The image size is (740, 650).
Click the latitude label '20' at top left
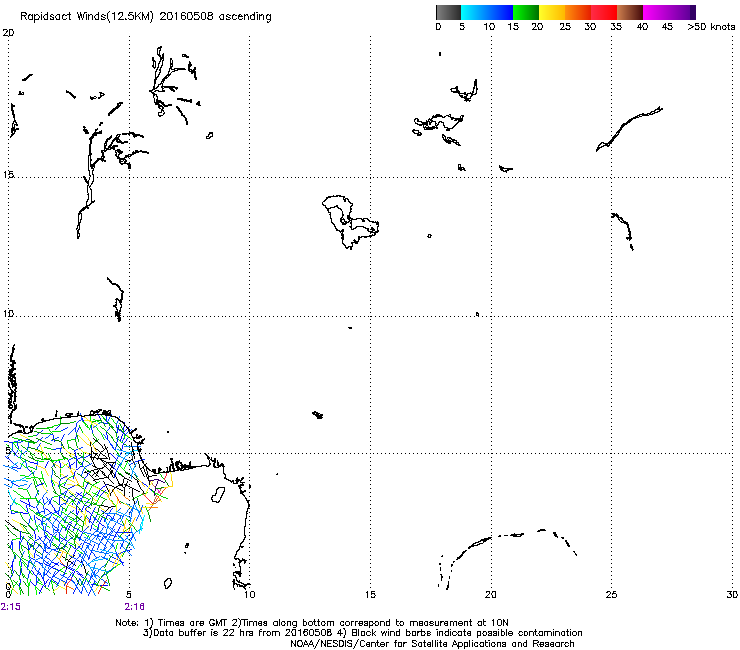click(8, 33)
